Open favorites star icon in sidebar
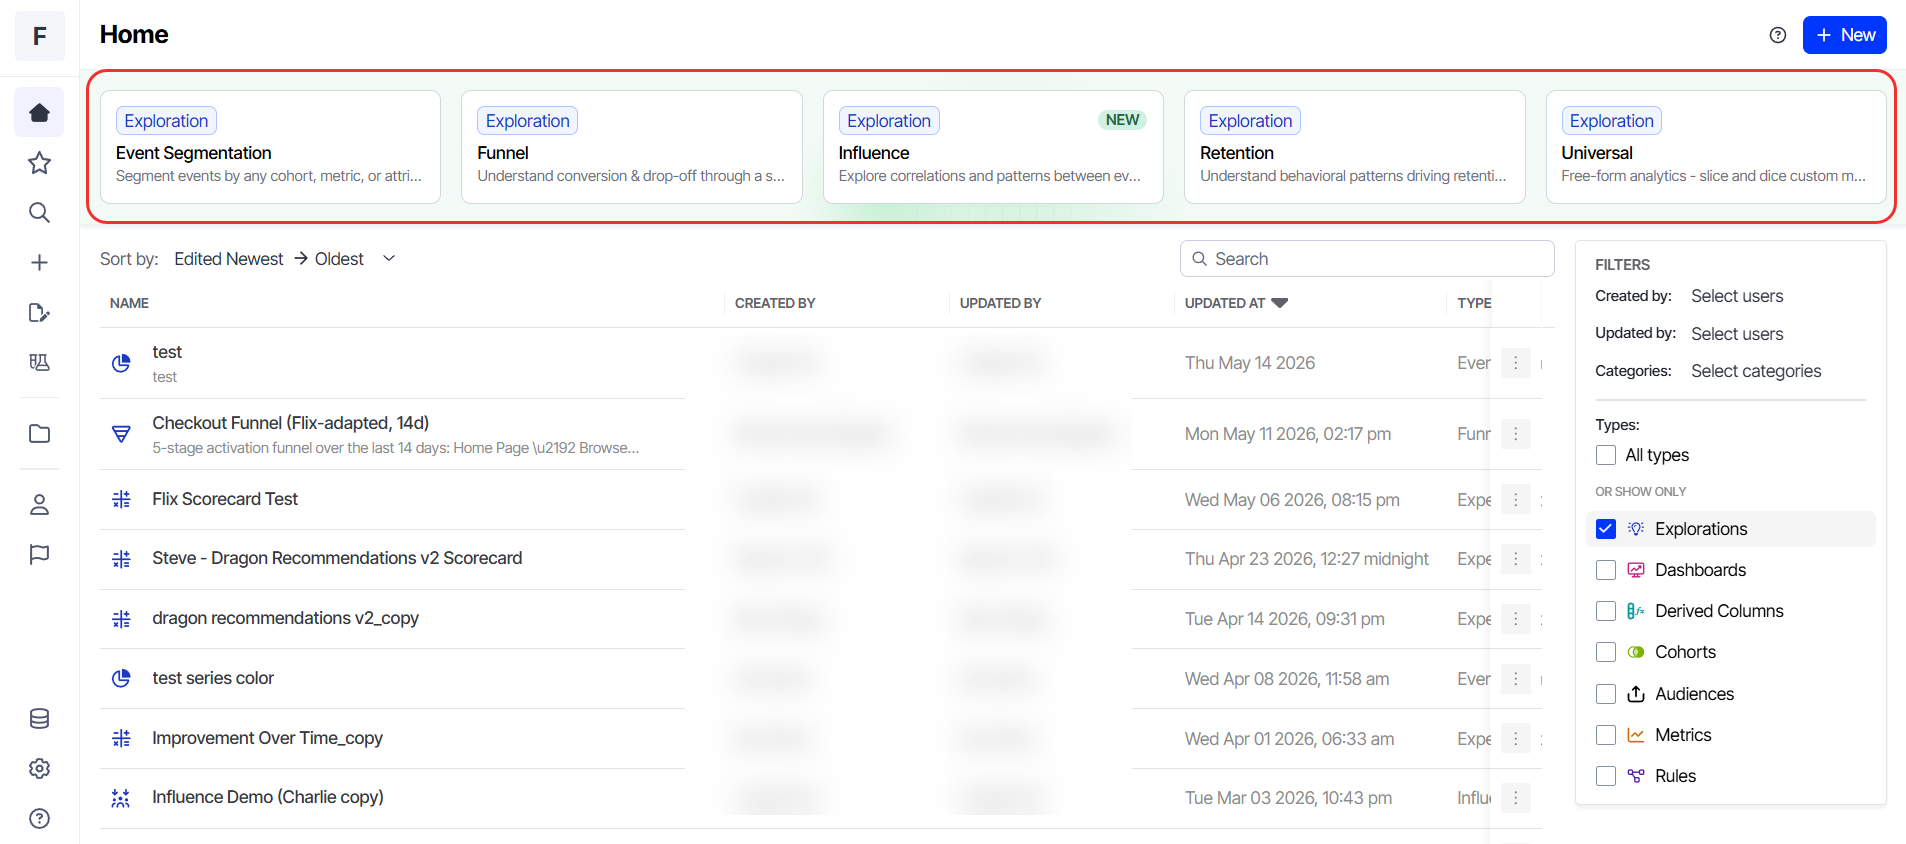1906x844 pixels. (39, 163)
